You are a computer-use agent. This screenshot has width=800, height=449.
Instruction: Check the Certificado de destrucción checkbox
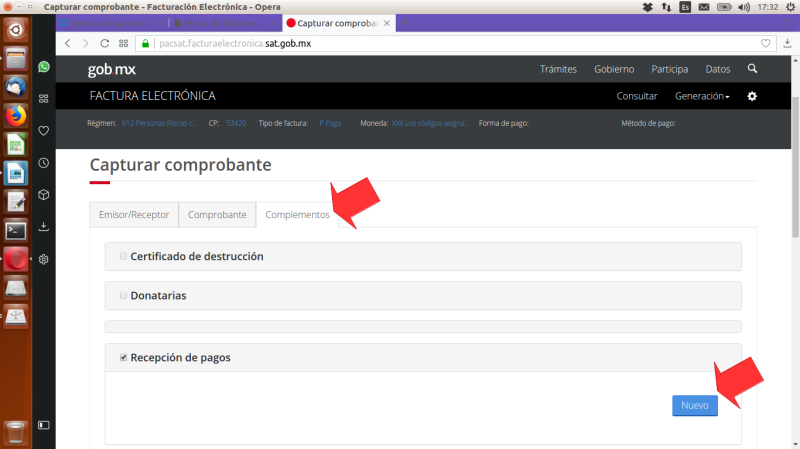(123, 256)
